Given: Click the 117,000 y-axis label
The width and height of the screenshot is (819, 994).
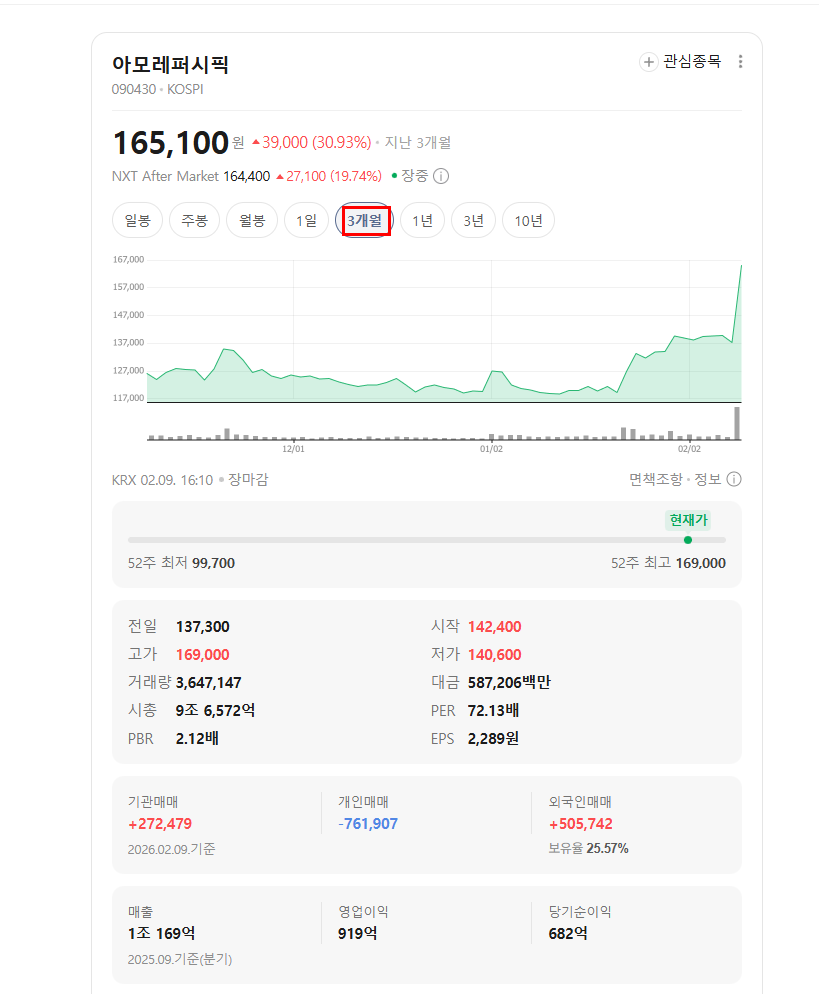Looking at the screenshot, I should pyautogui.click(x=129, y=398).
